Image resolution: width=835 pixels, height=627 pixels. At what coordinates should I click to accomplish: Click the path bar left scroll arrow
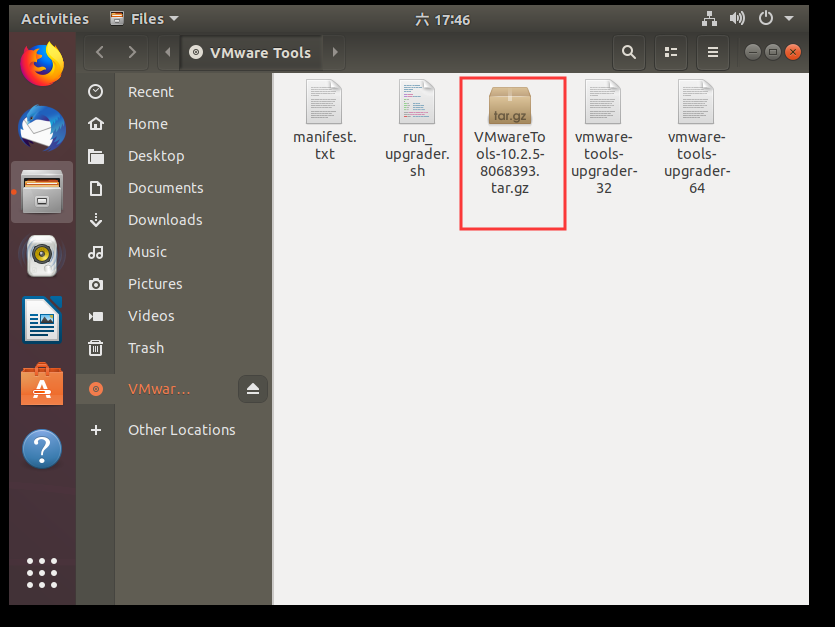(168, 52)
